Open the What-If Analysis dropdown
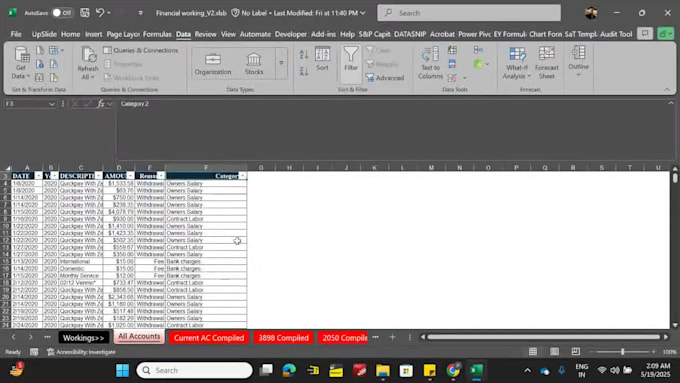This screenshot has width=680, height=383. click(x=517, y=63)
